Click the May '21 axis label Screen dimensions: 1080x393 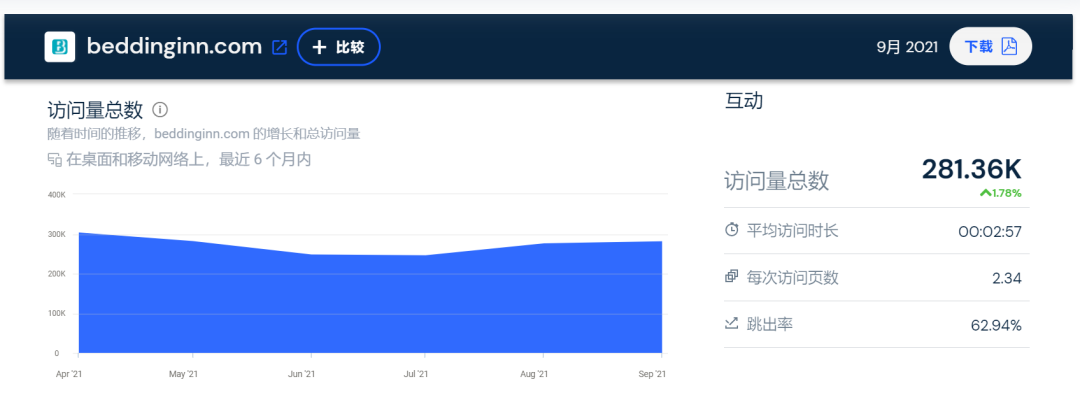click(x=183, y=374)
